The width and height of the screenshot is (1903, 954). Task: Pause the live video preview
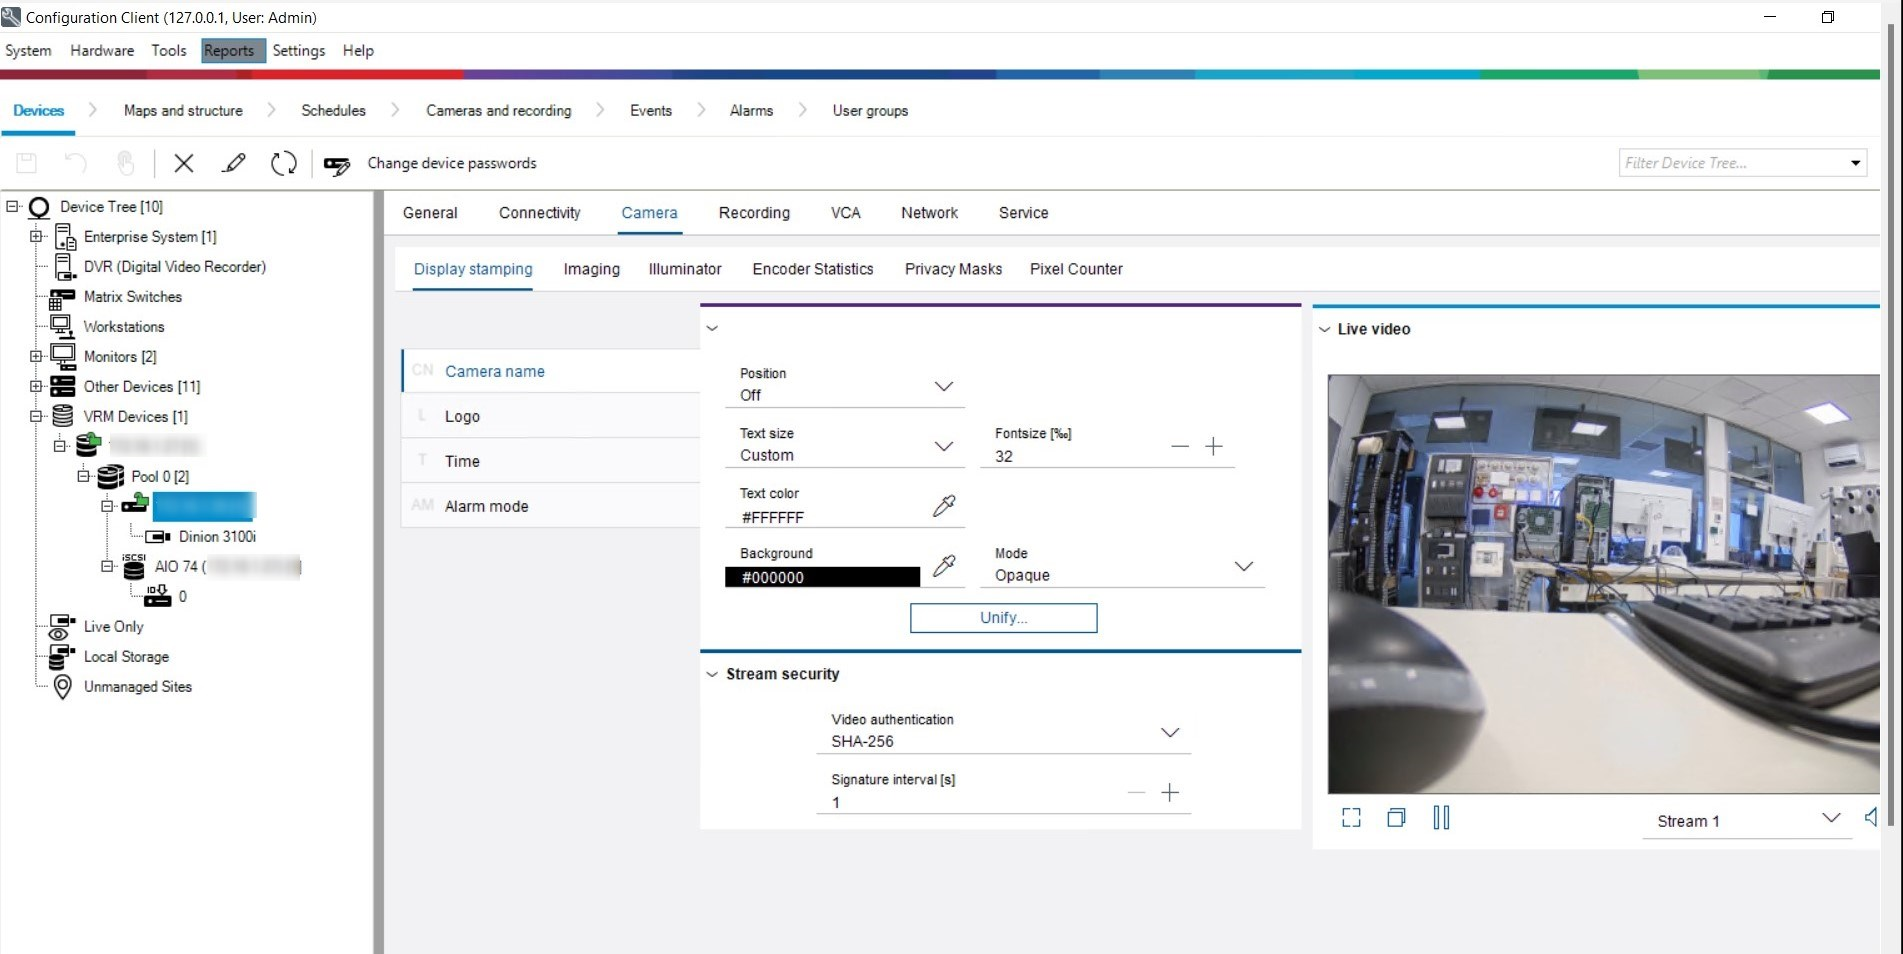(x=1441, y=818)
